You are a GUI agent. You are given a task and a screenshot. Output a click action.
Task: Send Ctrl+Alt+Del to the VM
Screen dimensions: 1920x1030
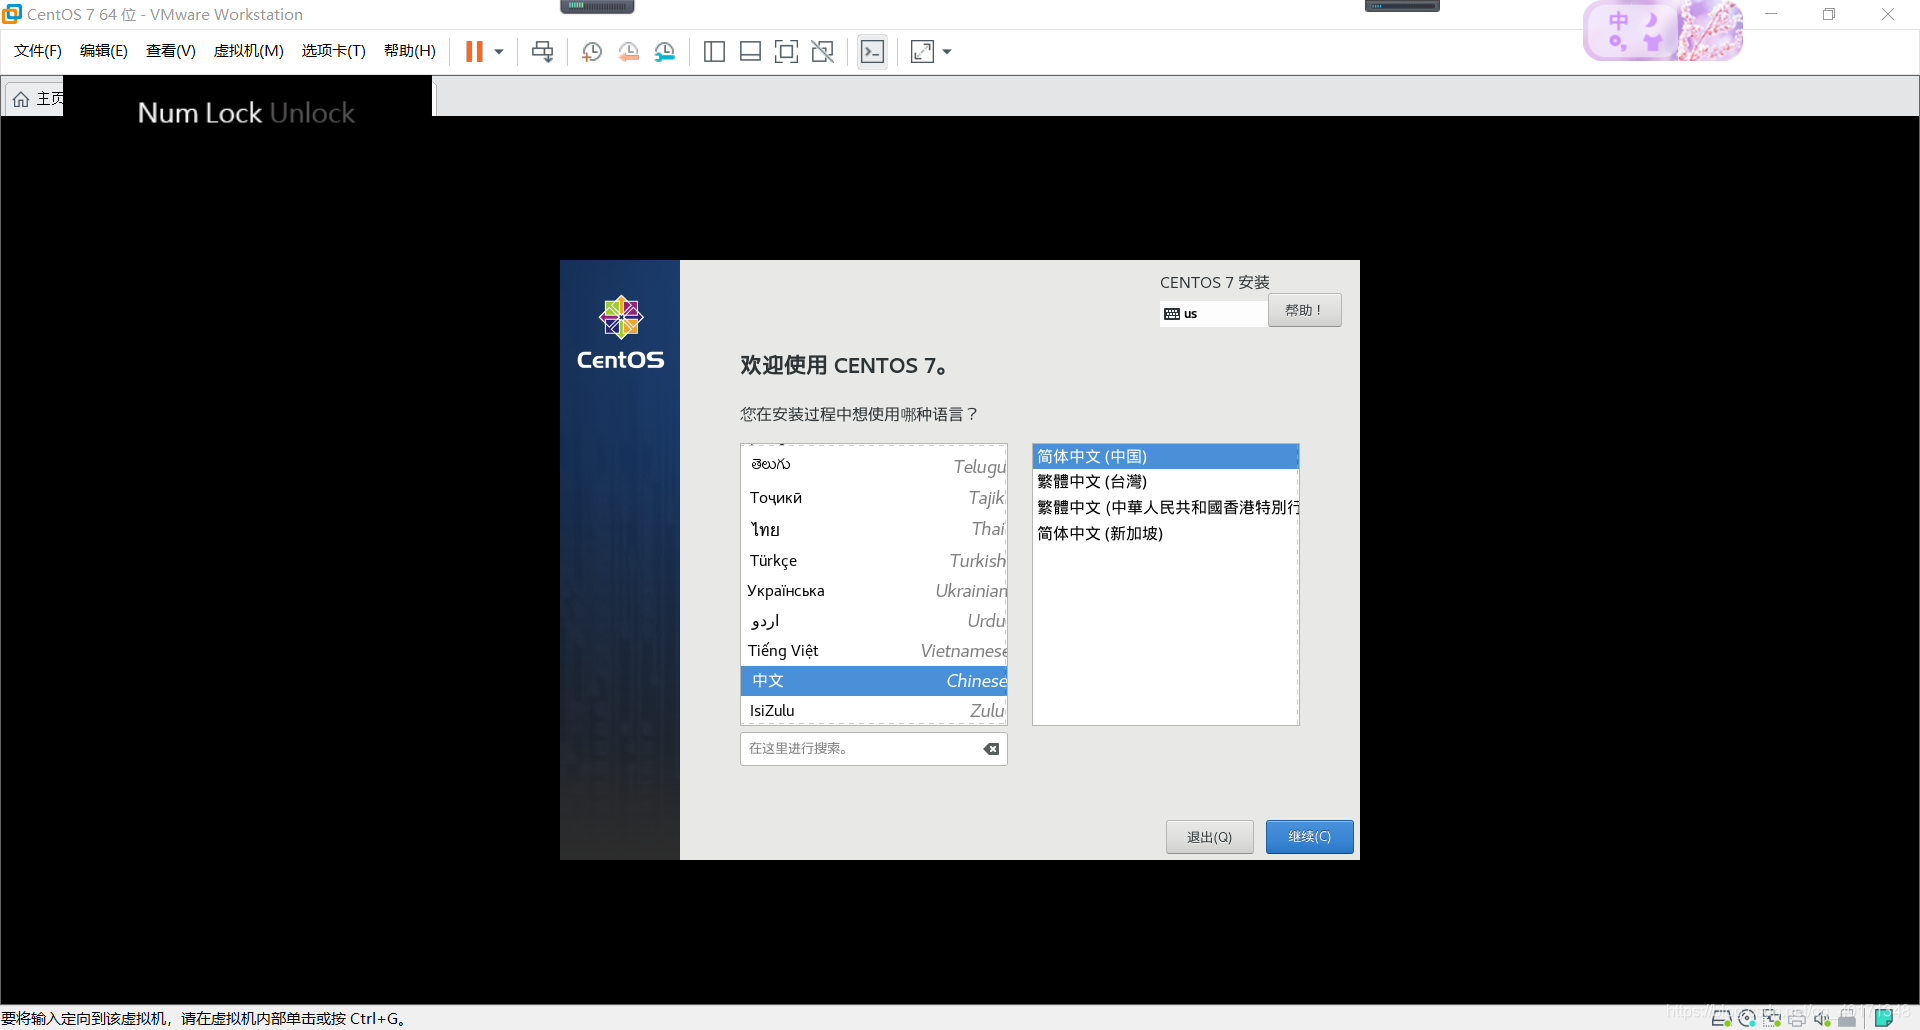coord(542,51)
